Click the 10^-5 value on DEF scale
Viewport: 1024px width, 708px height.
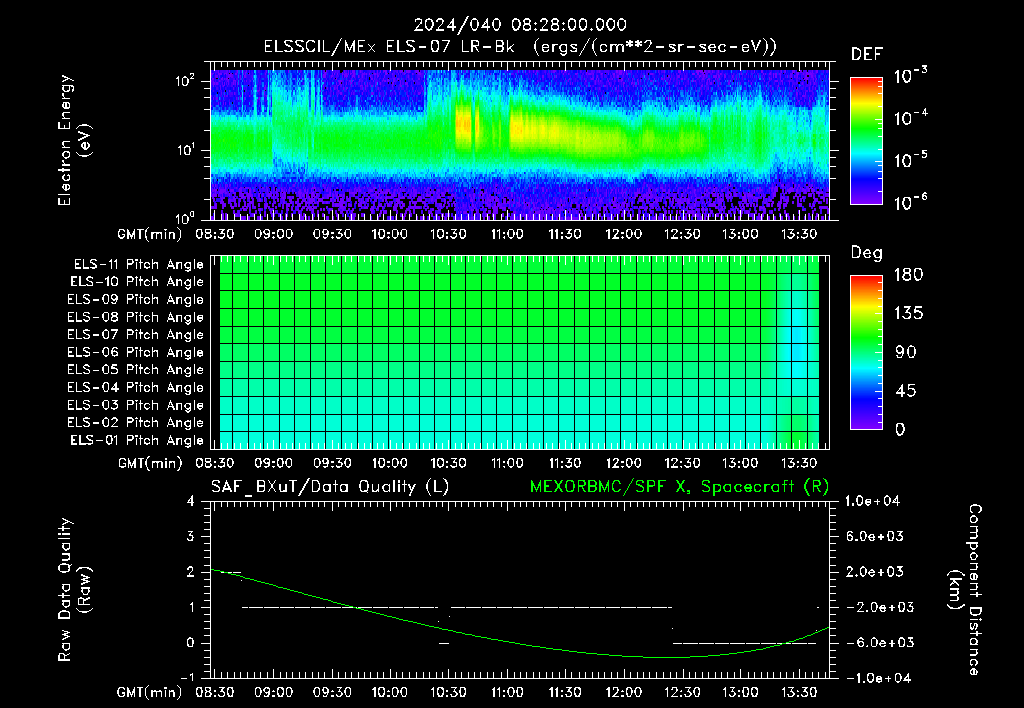910,159
